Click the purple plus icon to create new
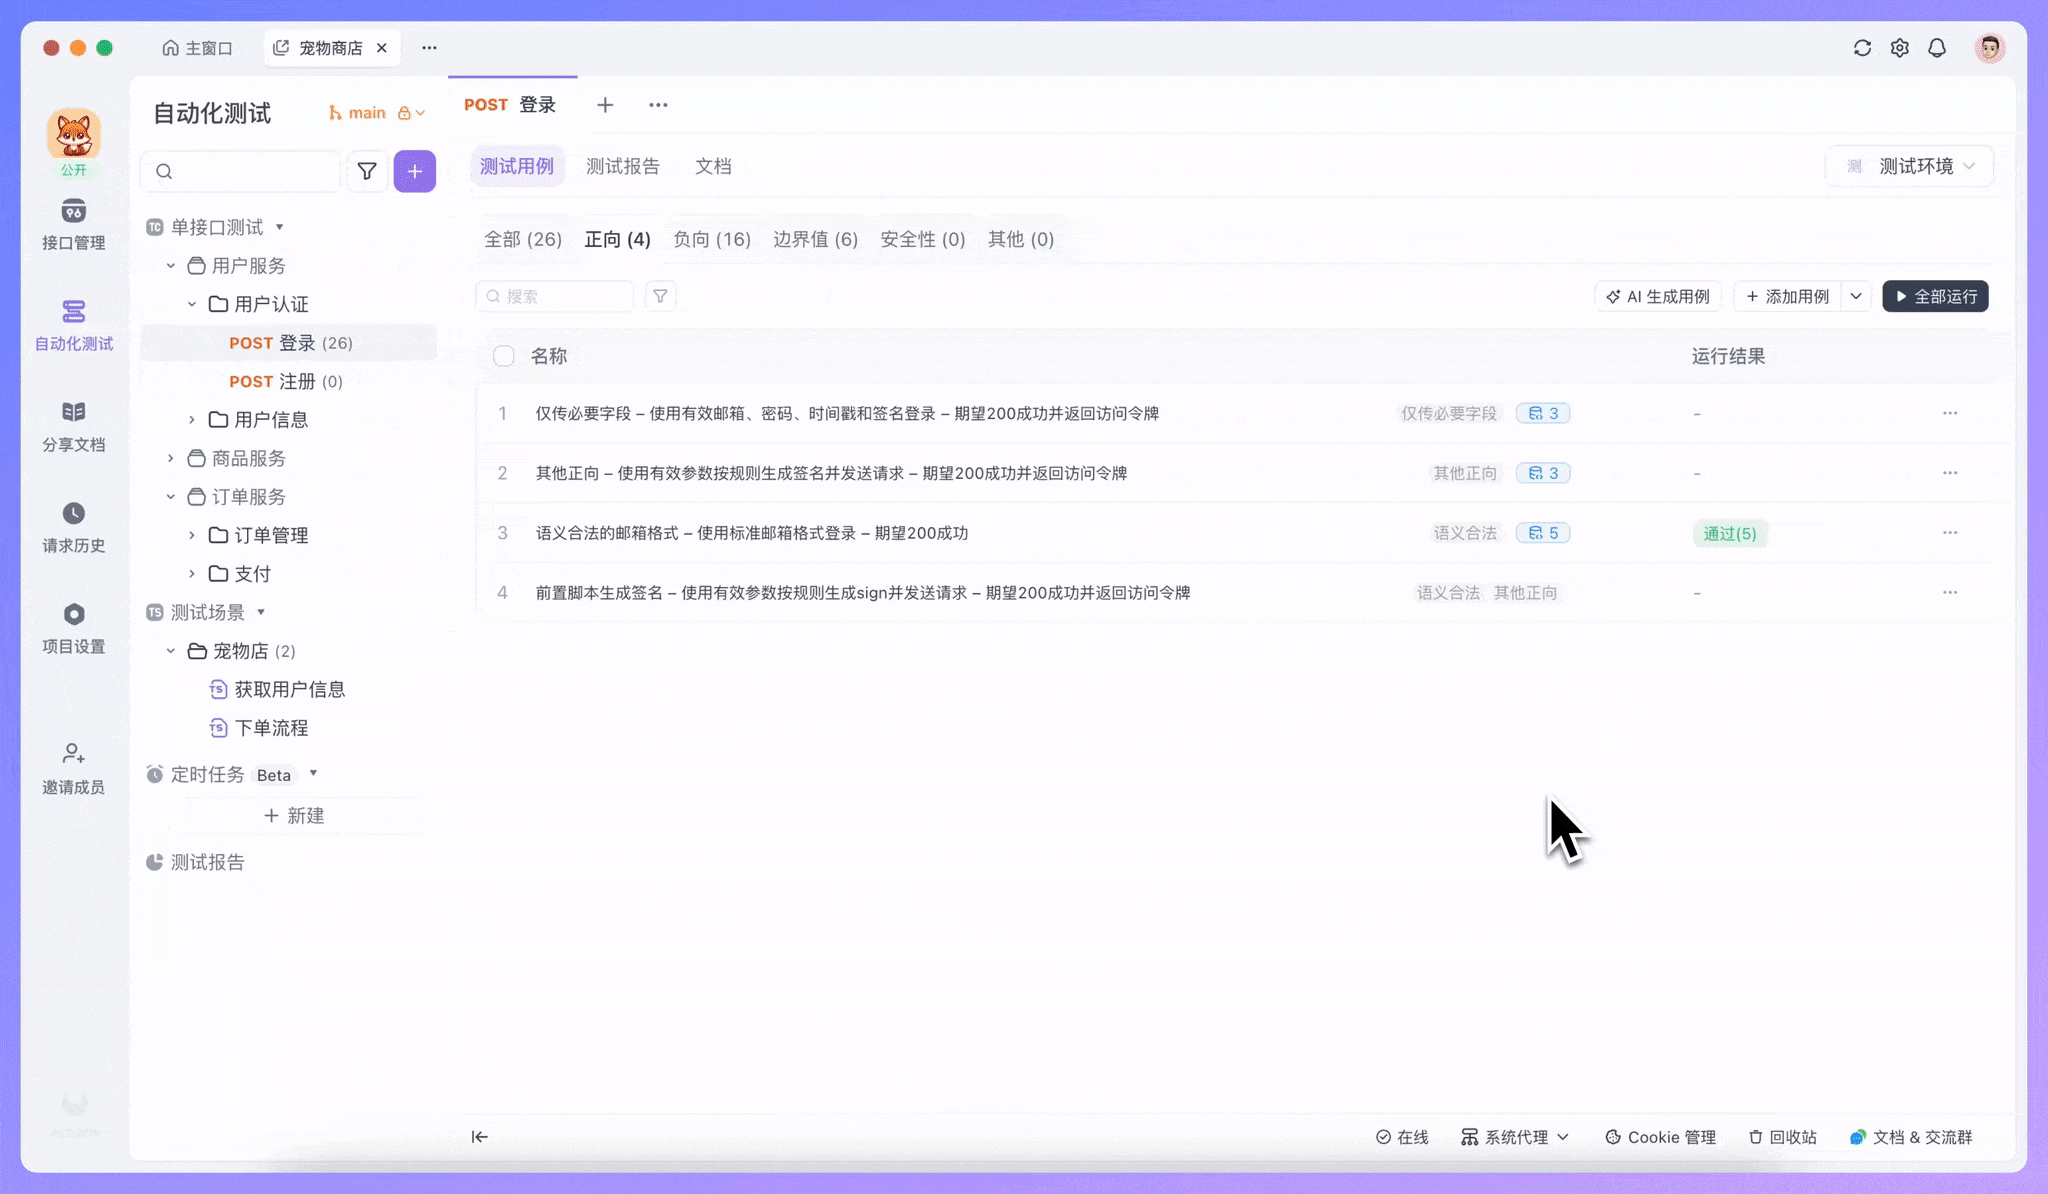Image resolution: width=2048 pixels, height=1194 pixels. pos(415,171)
